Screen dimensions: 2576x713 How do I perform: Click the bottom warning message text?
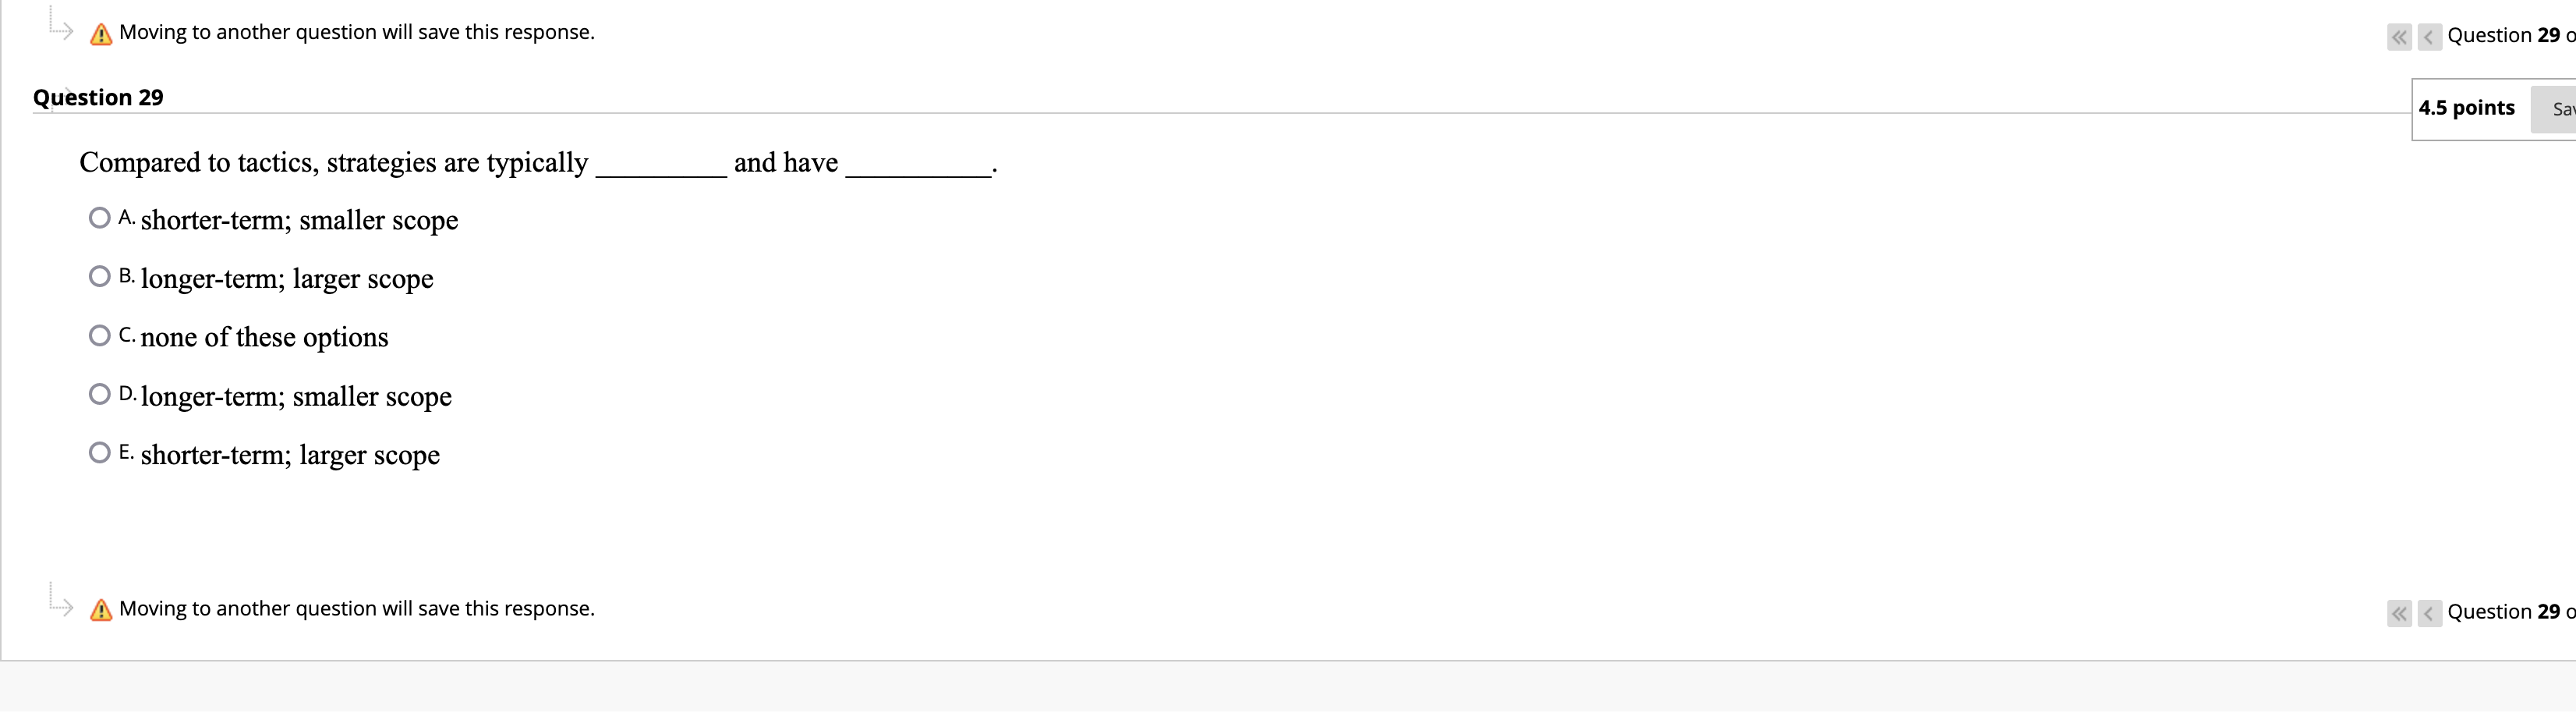[x=356, y=608]
